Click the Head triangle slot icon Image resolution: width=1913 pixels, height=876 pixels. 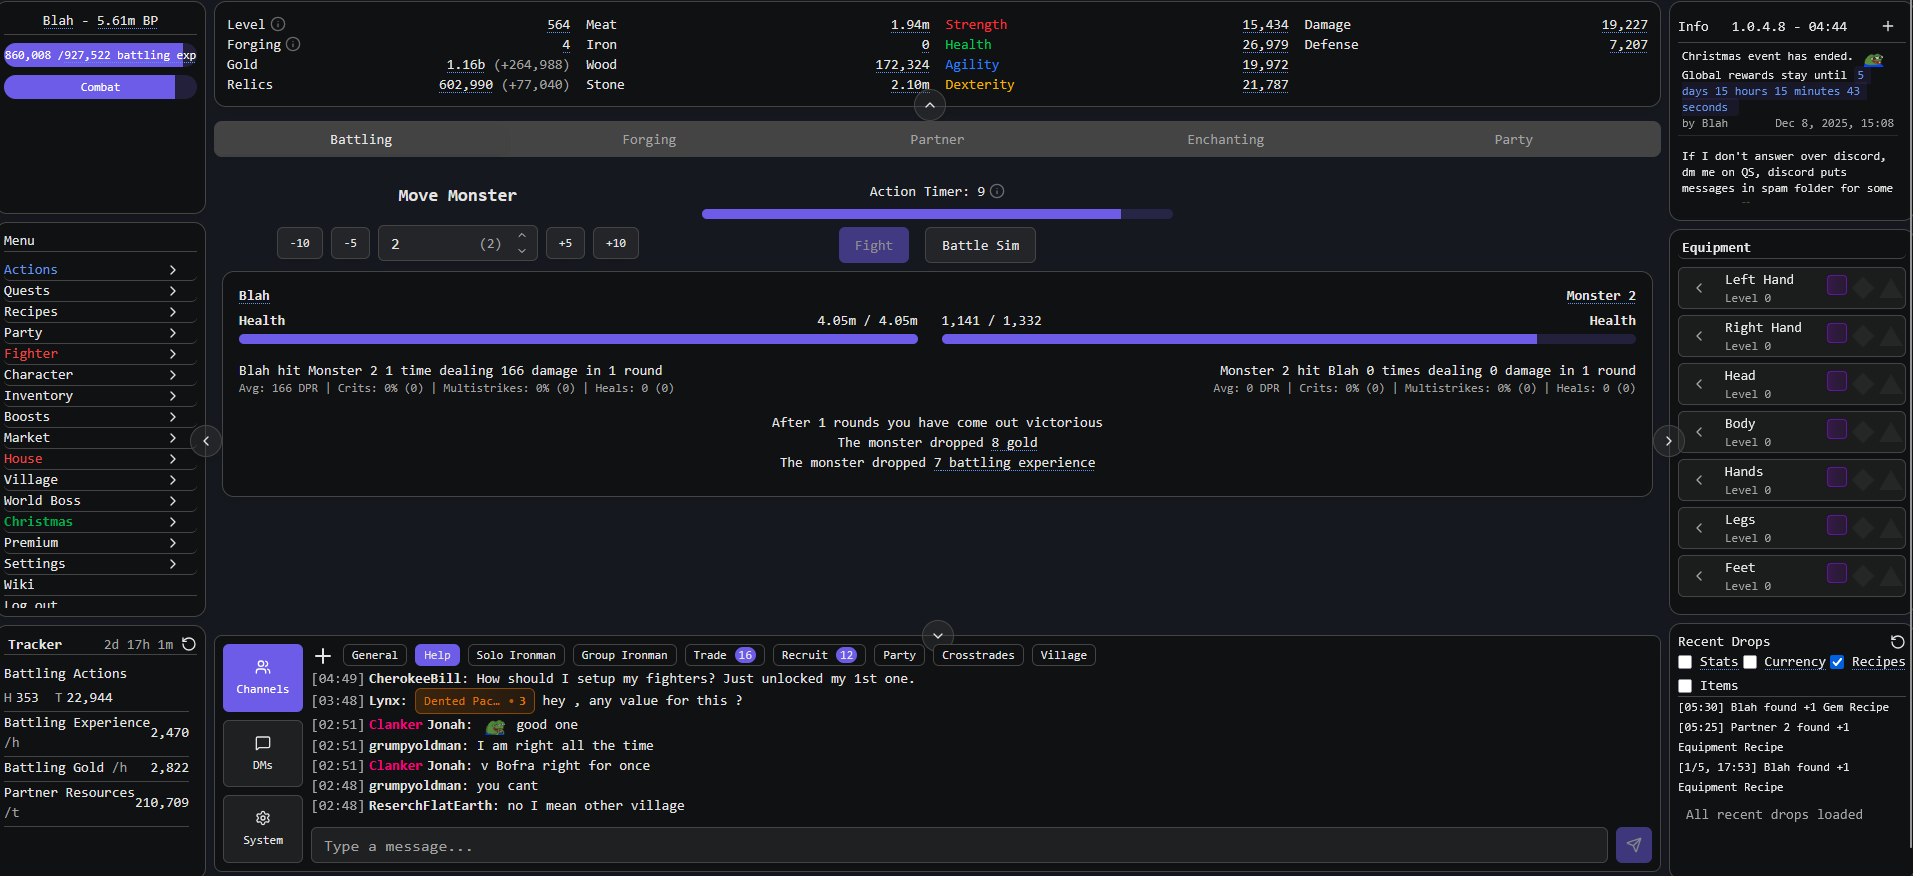click(1890, 385)
